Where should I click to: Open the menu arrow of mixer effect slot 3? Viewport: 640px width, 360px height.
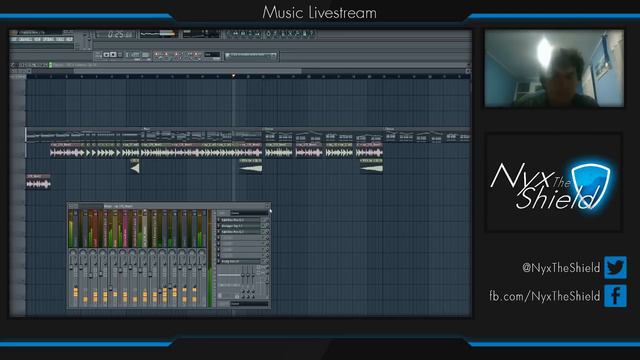point(218,231)
